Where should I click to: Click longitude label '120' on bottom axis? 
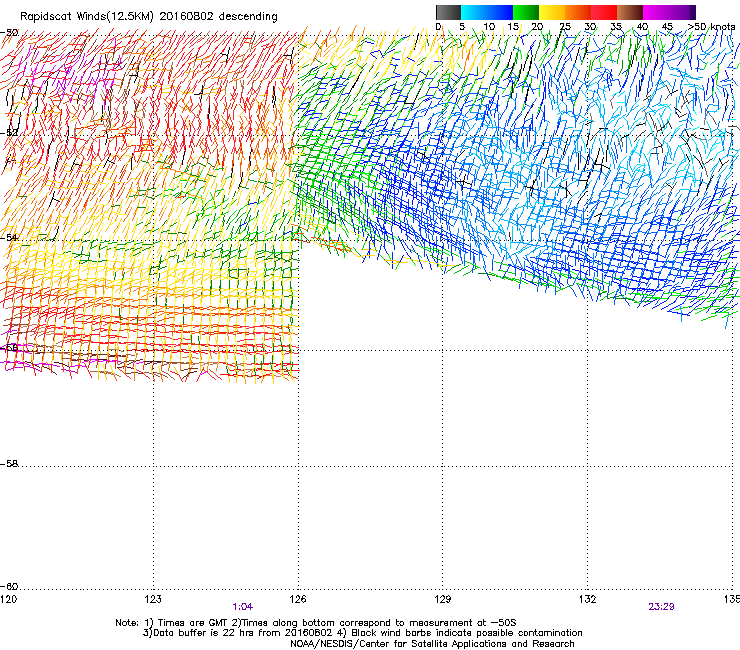8,599
